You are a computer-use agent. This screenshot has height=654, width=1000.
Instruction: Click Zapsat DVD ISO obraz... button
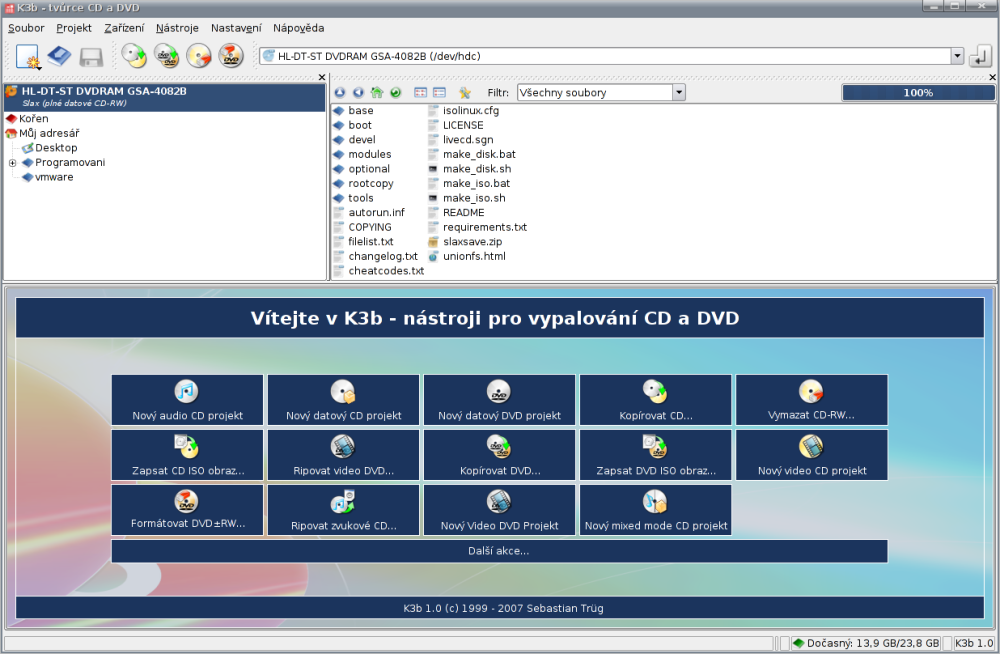click(x=656, y=455)
